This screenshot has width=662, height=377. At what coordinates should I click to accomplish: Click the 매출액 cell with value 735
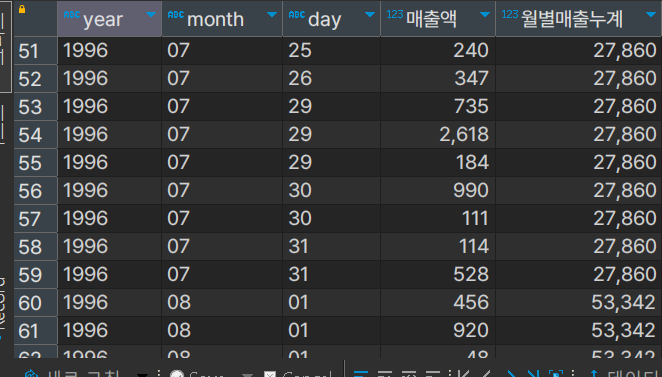coord(438,106)
